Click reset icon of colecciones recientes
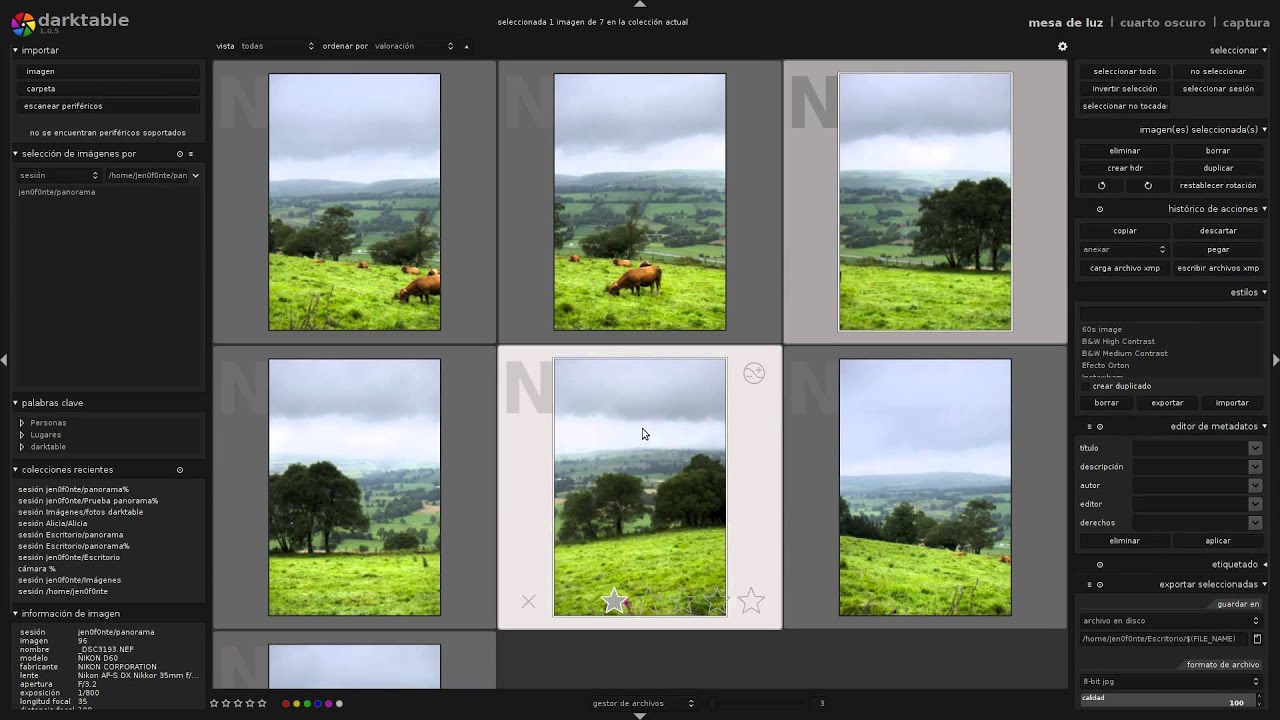 [x=180, y=470]
